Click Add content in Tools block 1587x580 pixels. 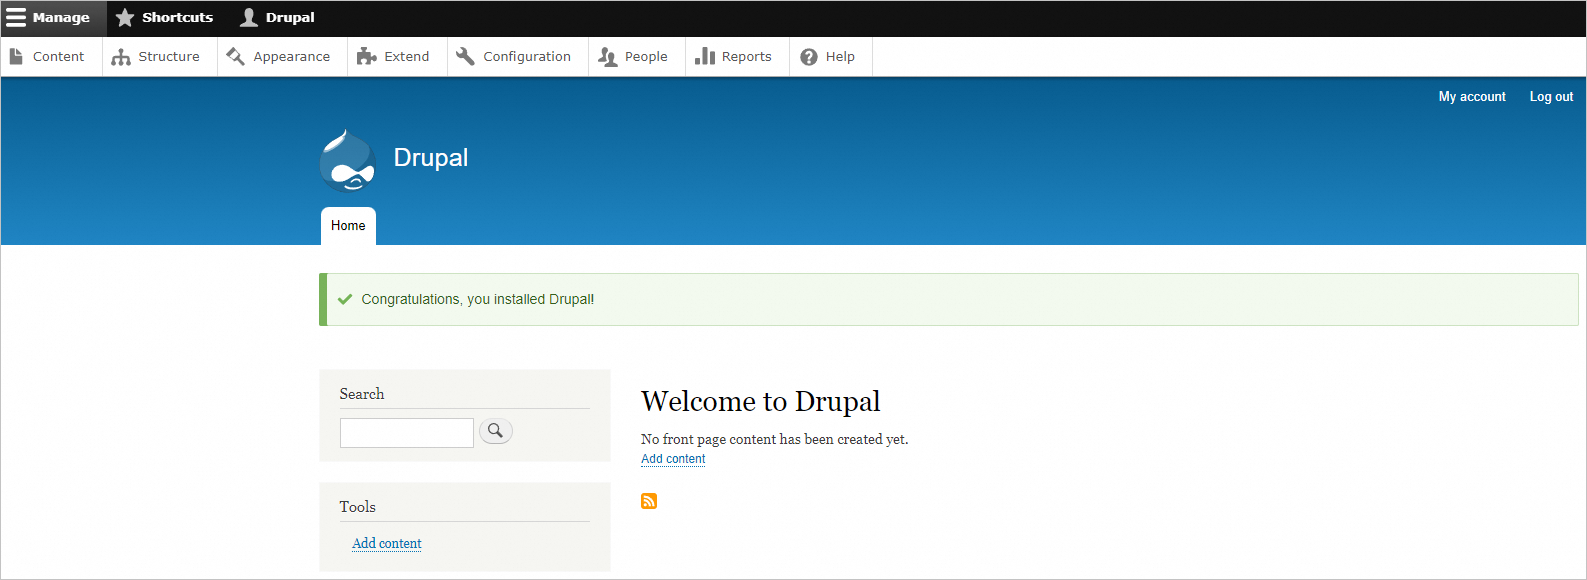click(387, 543)
